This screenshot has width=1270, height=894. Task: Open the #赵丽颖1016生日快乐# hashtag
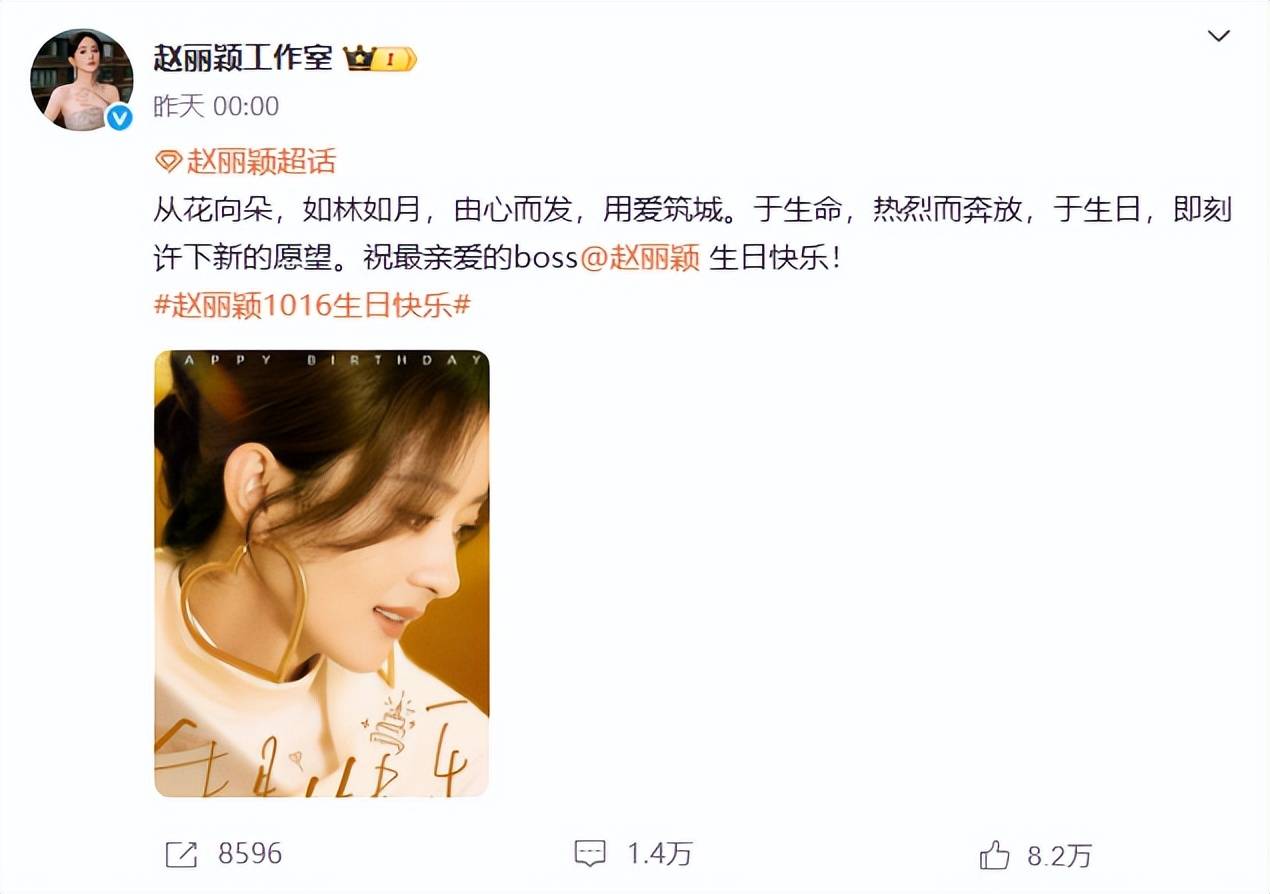tap(312, 305)
